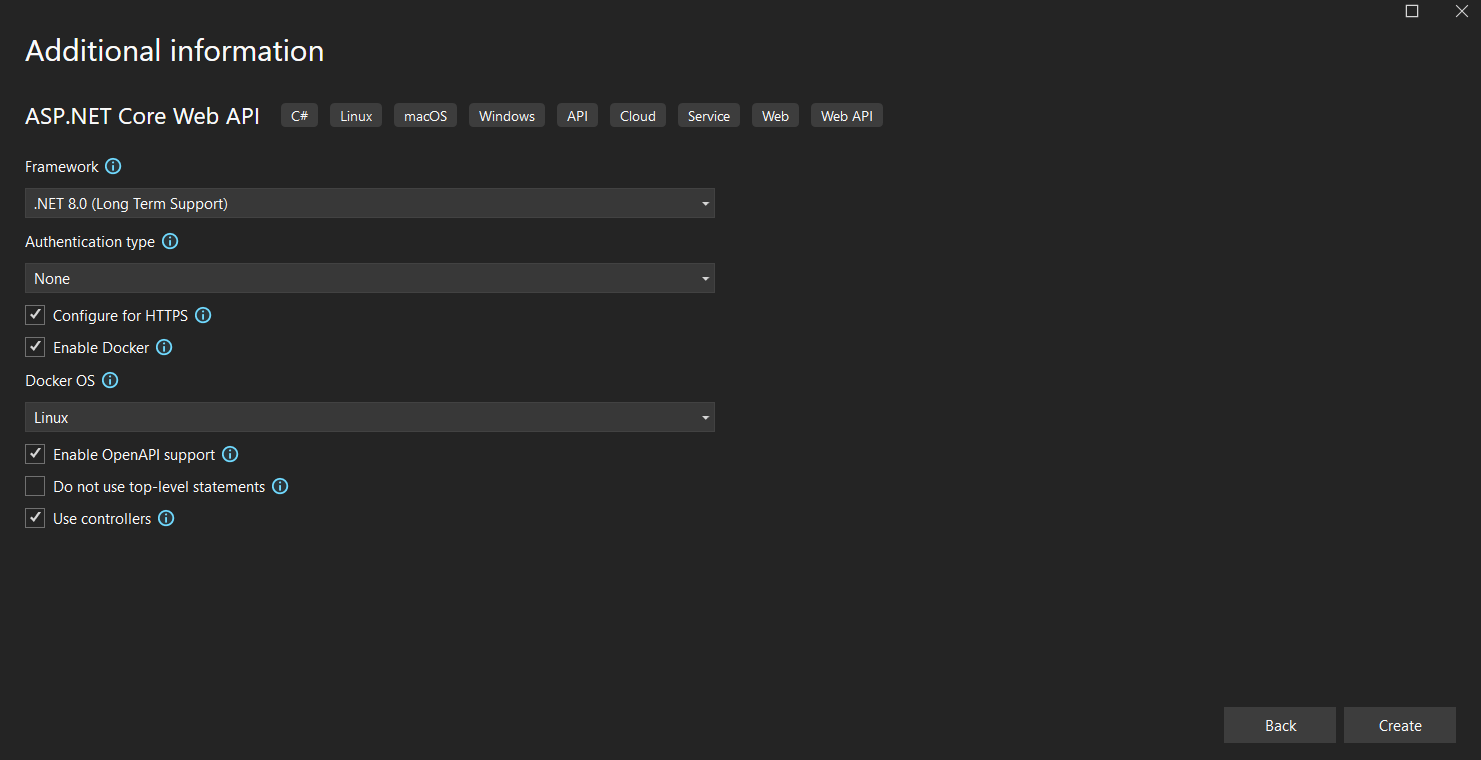Viewport: 1481px width, 760px height.
Task: Click the Docker OS info icon
Action: (110, 380)
